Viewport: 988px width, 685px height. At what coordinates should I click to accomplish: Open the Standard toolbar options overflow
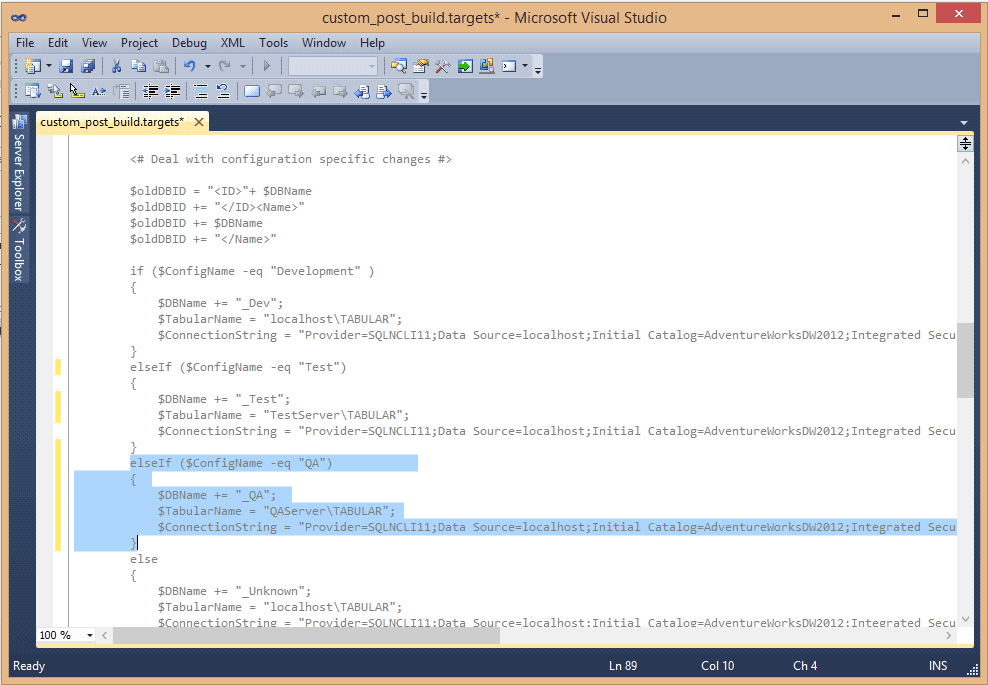point(537,68)
